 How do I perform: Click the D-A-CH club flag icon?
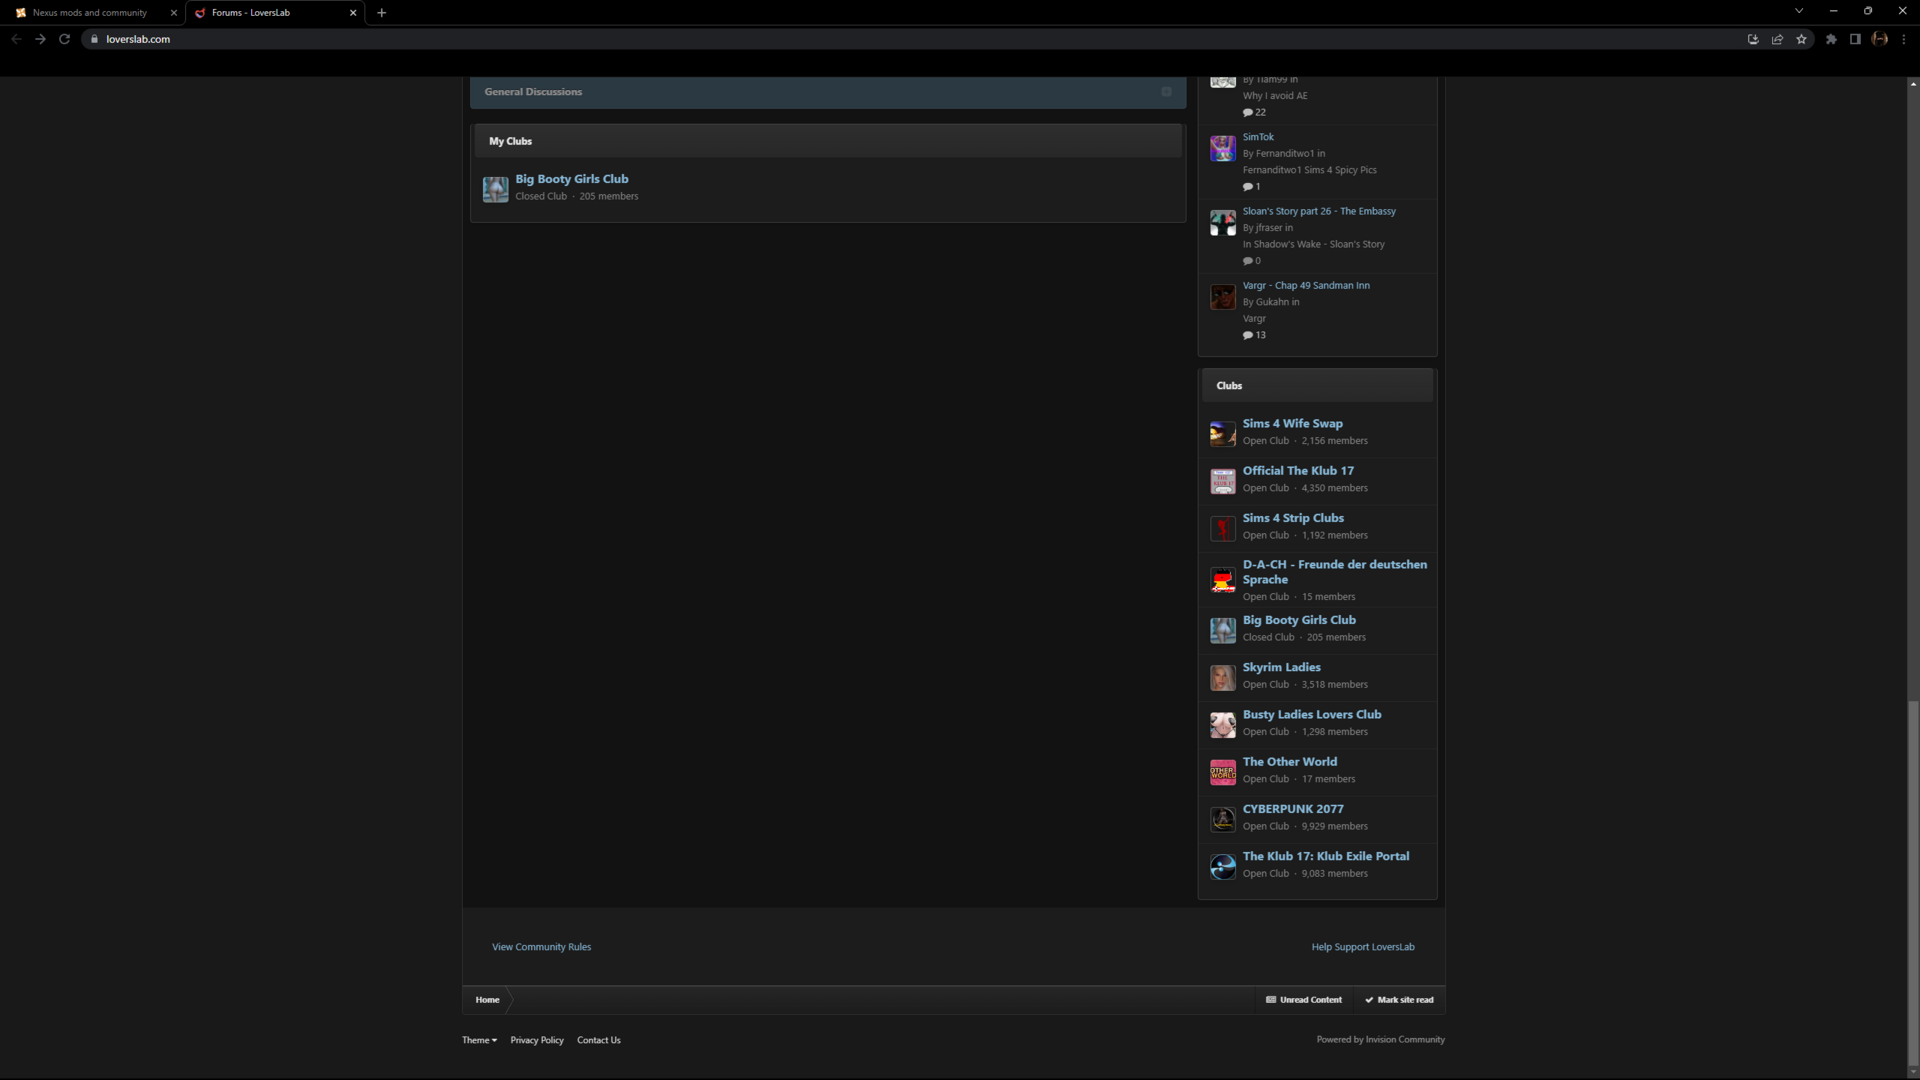(x=1223, y=581)
